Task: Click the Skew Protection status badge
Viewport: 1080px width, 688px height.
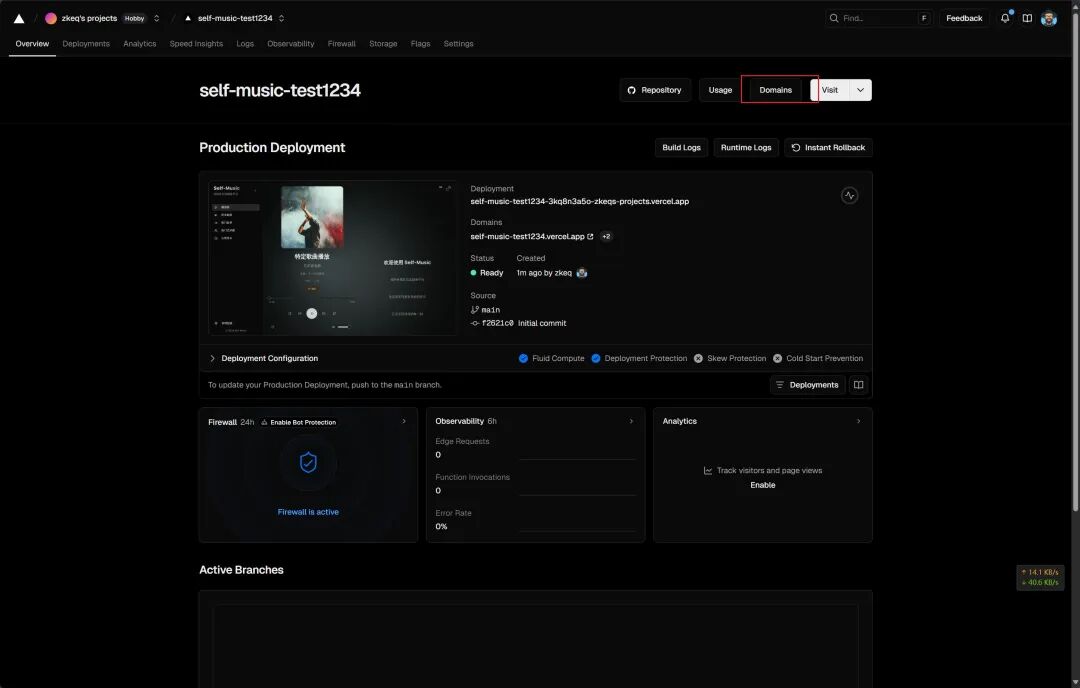Action: (x=729, y=358)
